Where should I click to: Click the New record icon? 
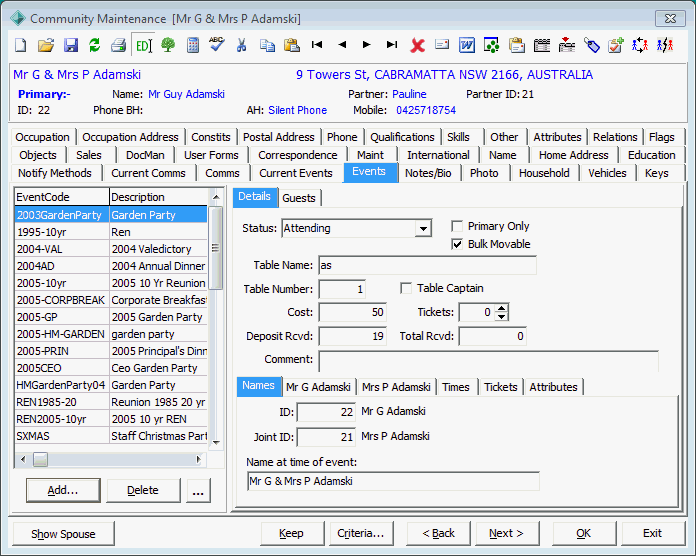[x=21, y=45]
